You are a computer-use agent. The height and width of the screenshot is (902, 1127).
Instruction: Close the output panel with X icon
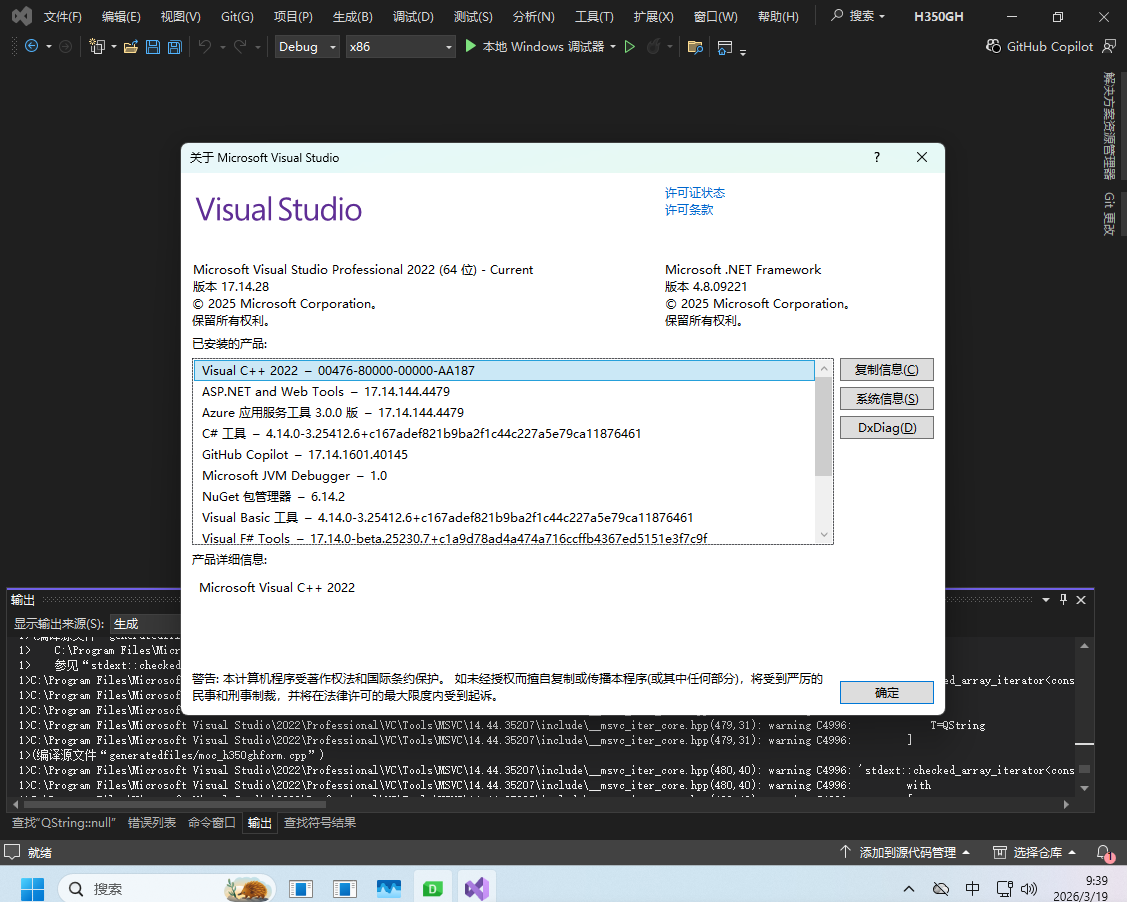point(1081,599)
